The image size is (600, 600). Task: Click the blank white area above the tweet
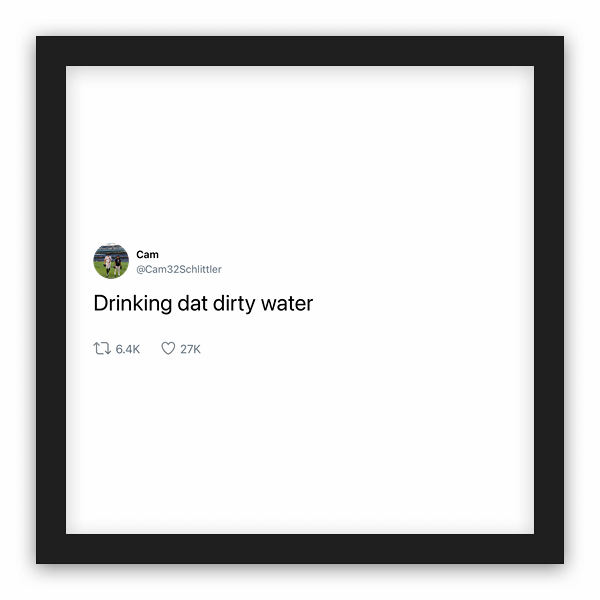(300, 153)
